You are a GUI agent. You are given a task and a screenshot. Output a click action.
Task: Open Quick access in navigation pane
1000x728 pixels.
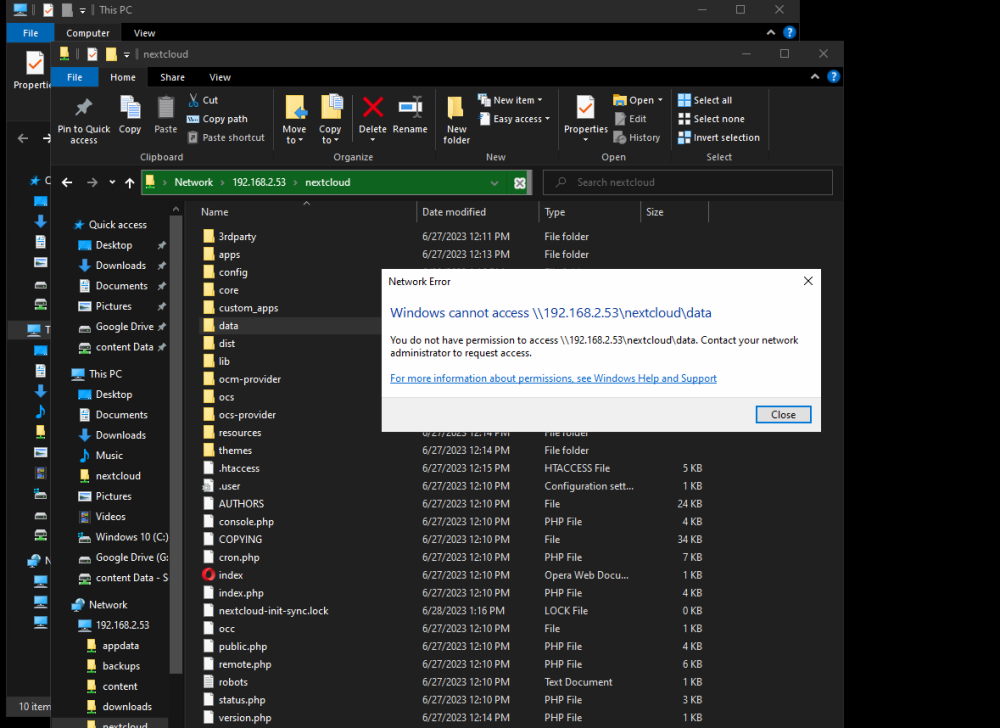point(117,224)
